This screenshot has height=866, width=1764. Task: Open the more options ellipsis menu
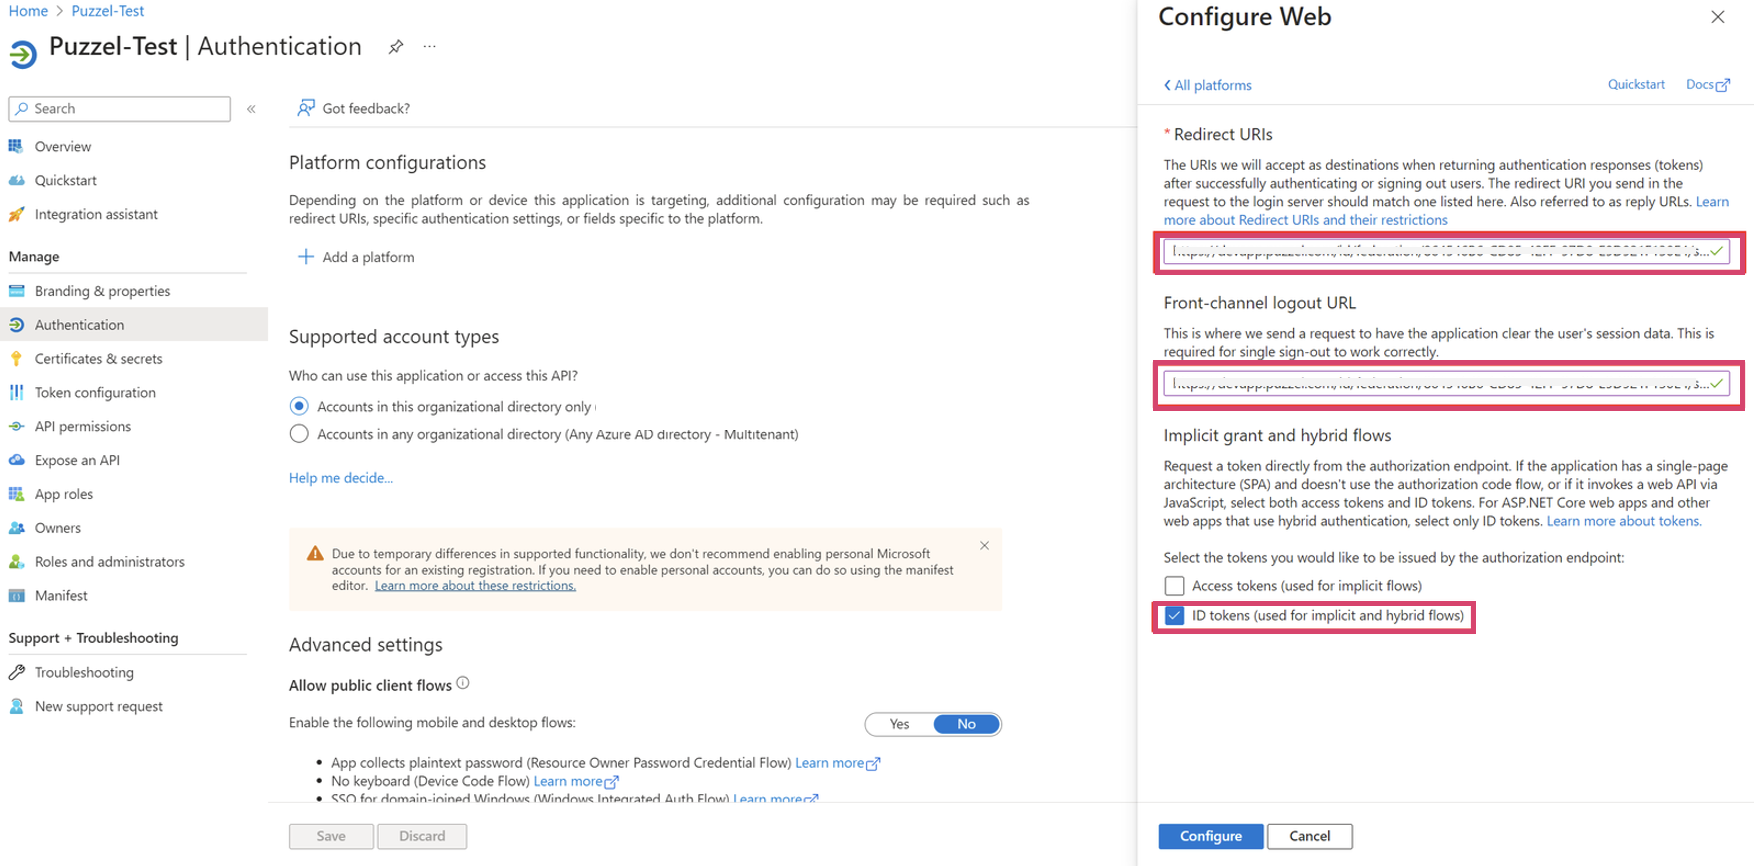click(x=430, y=47)
